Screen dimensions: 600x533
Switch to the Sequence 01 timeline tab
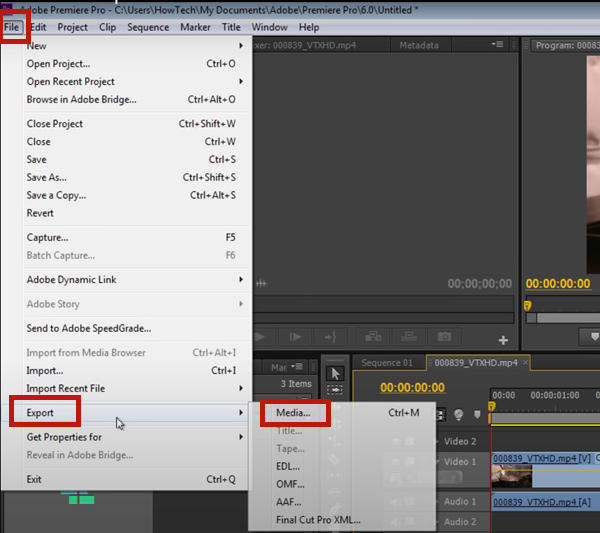click(x=387, y=363)
